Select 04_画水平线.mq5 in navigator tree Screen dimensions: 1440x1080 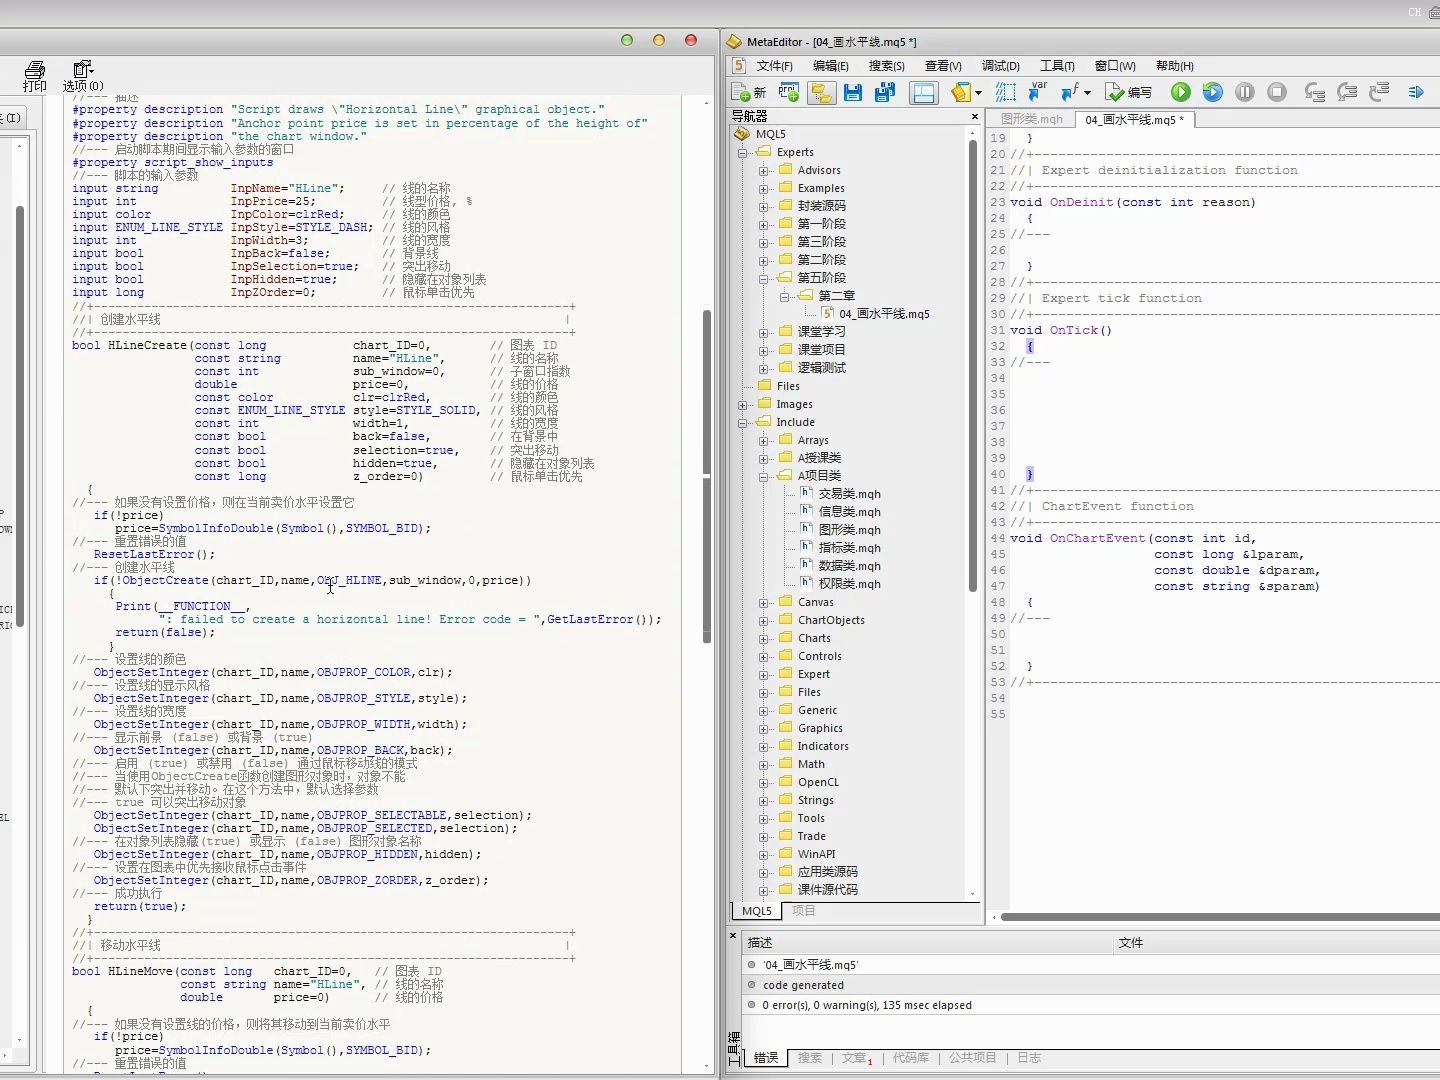pyautogui.click(x=884, y=314)
